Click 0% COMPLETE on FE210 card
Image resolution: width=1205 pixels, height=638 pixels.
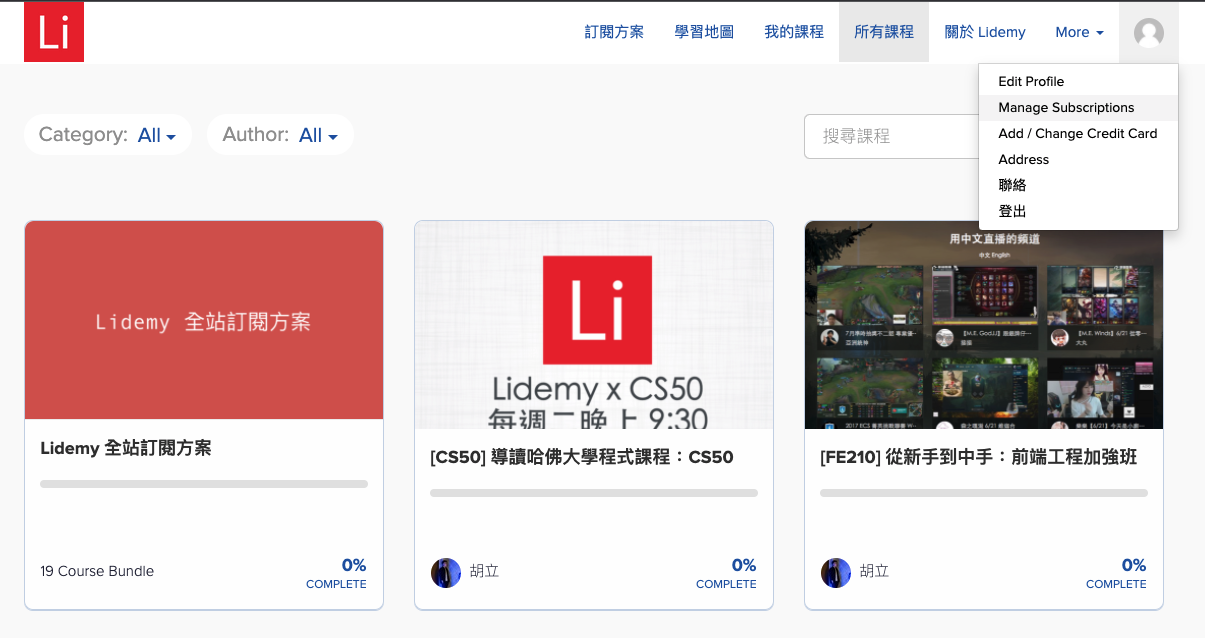1116,573
